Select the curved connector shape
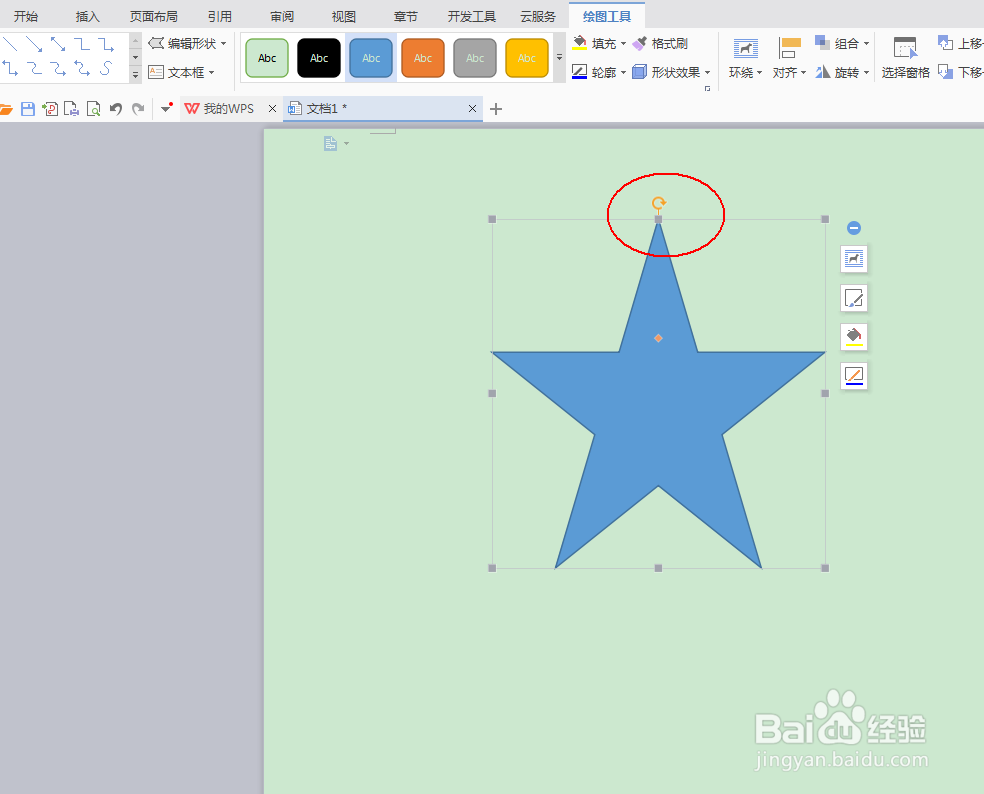 coord(34,68)
